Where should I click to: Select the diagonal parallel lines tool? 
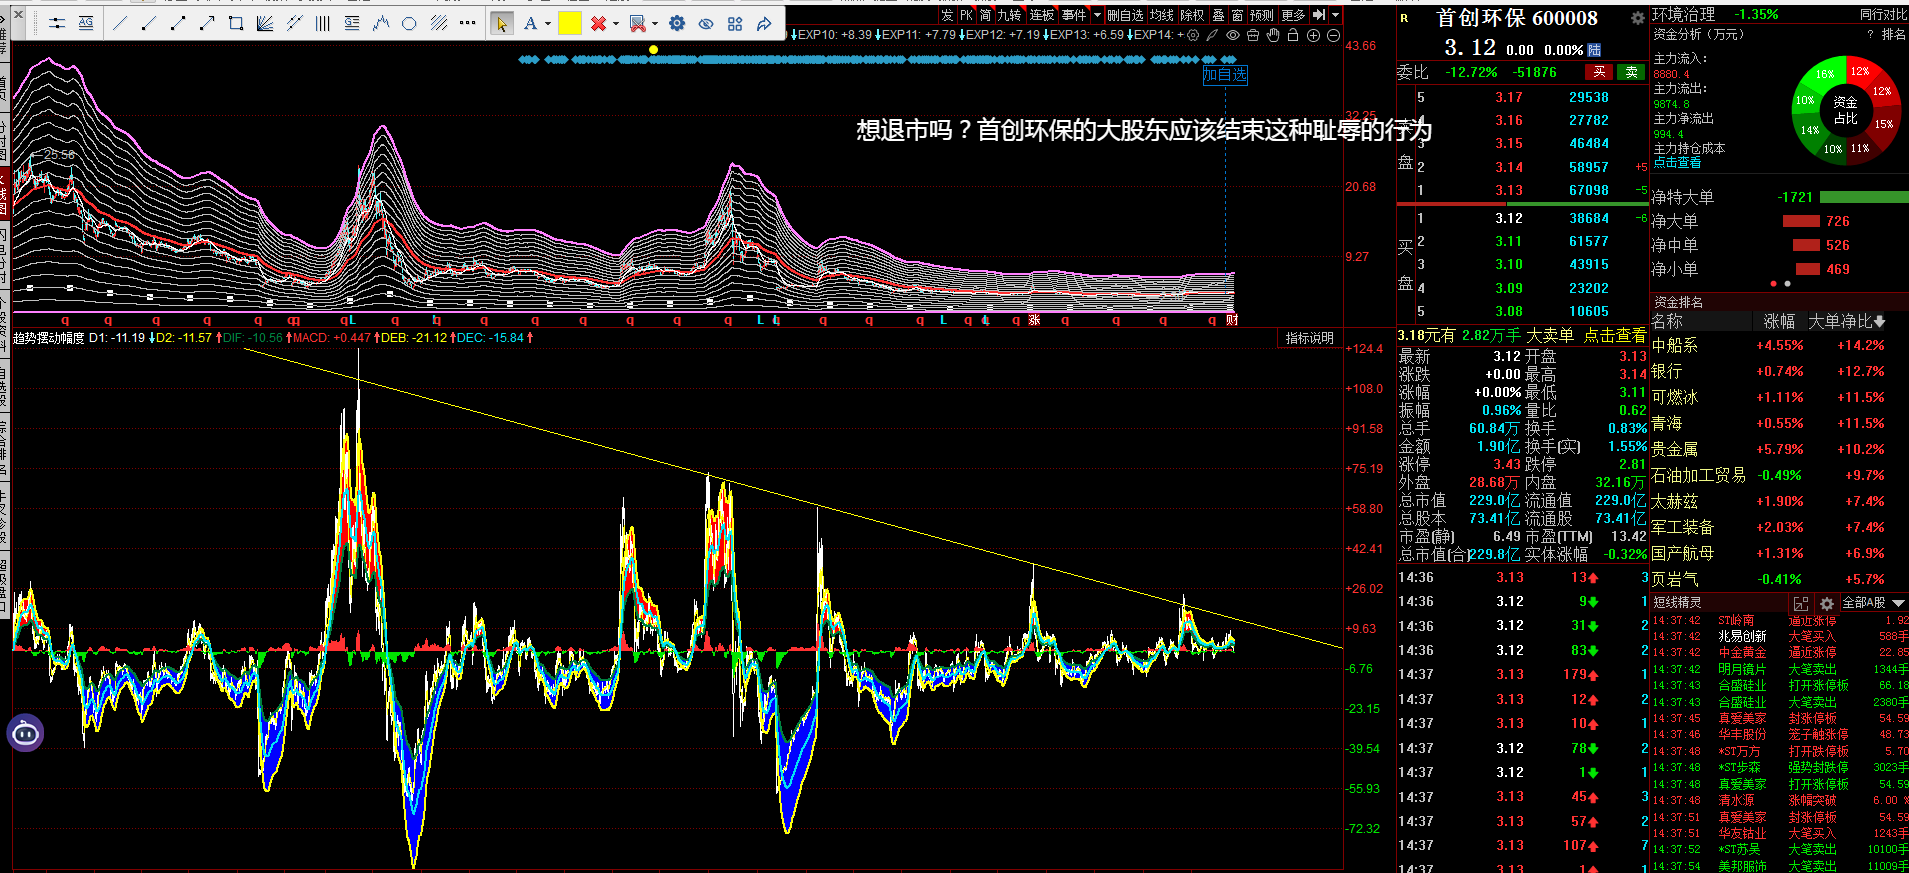tap(438, 23)
